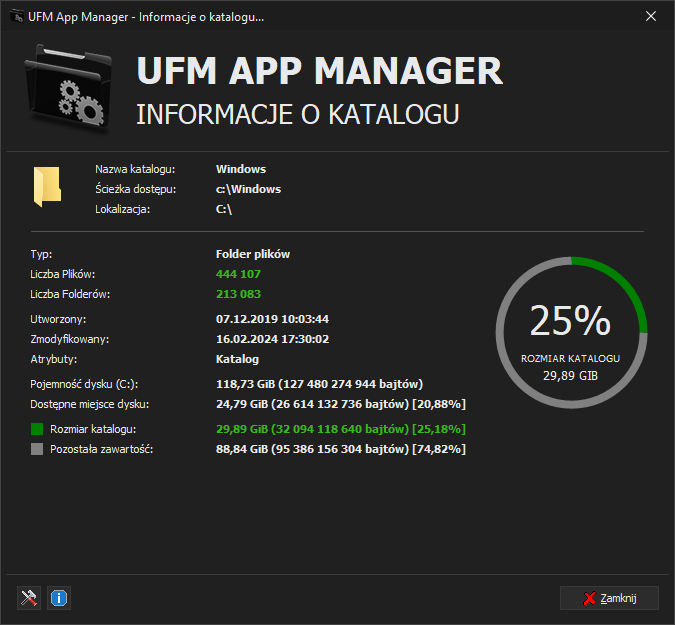Click the file count '444 107'

238,274
